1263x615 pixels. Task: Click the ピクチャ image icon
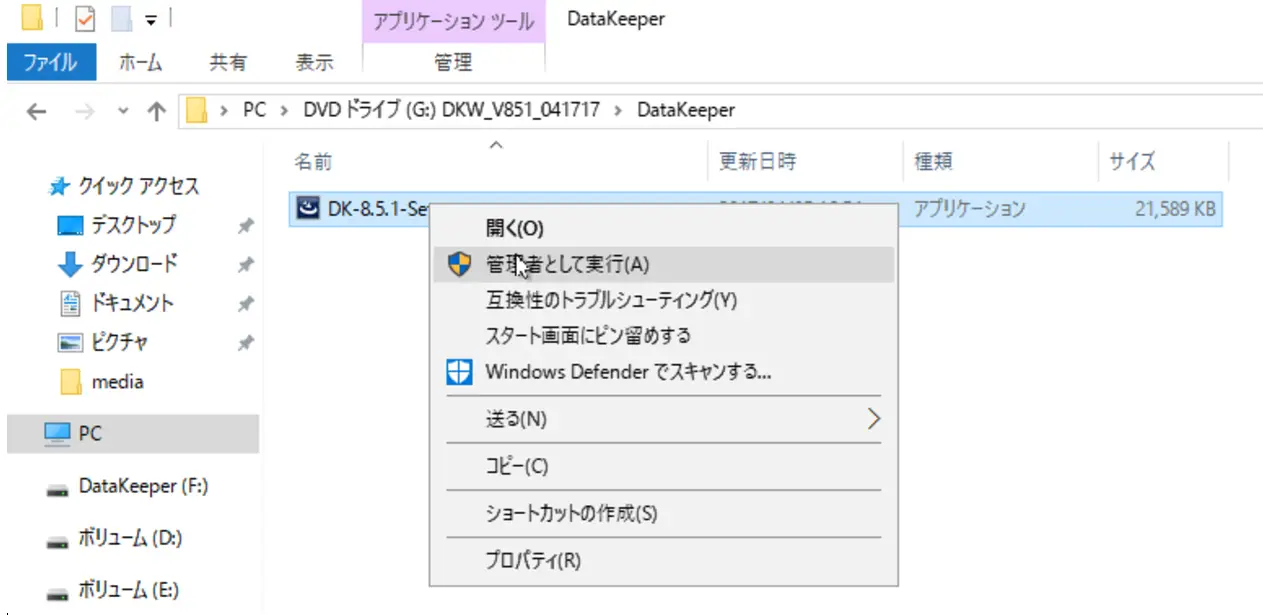[x=70, y=343]
